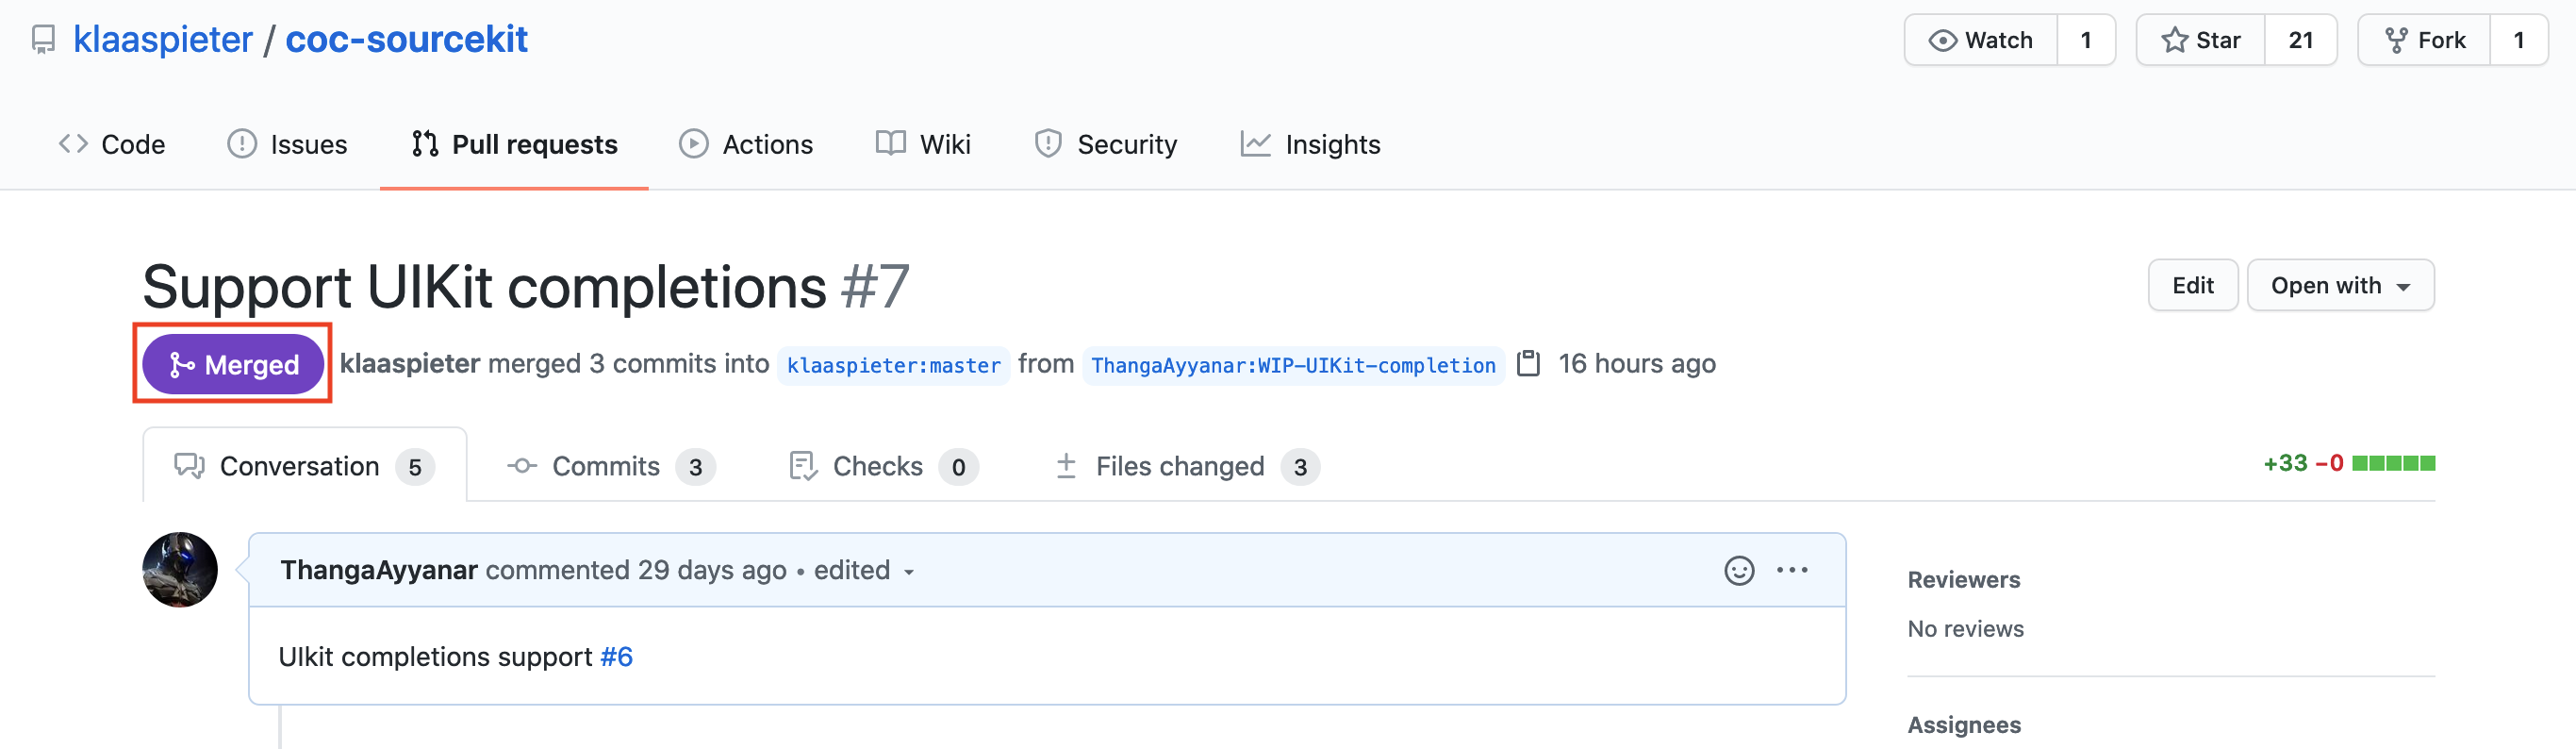The height and width of the screenshot is (749, 2576).
Task: Click the star icon in Star
Action: tap(2174, 40)
